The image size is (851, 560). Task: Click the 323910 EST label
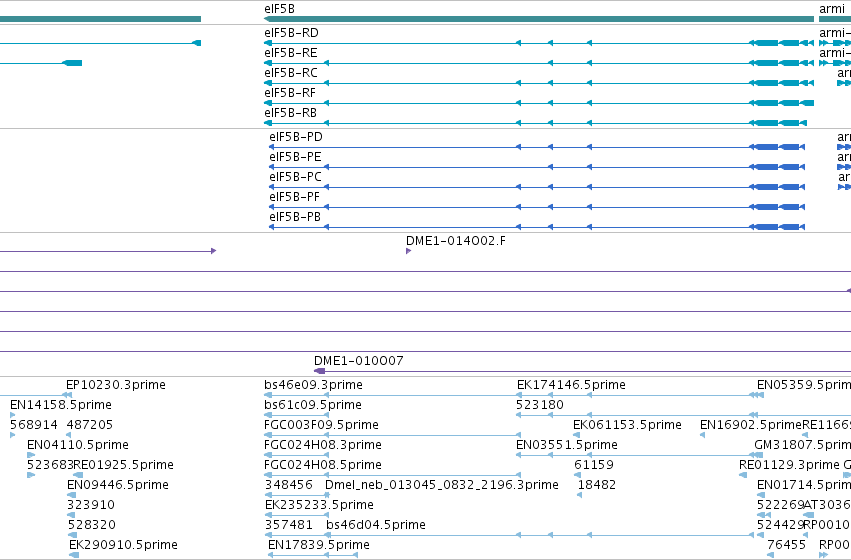[91, 506]
